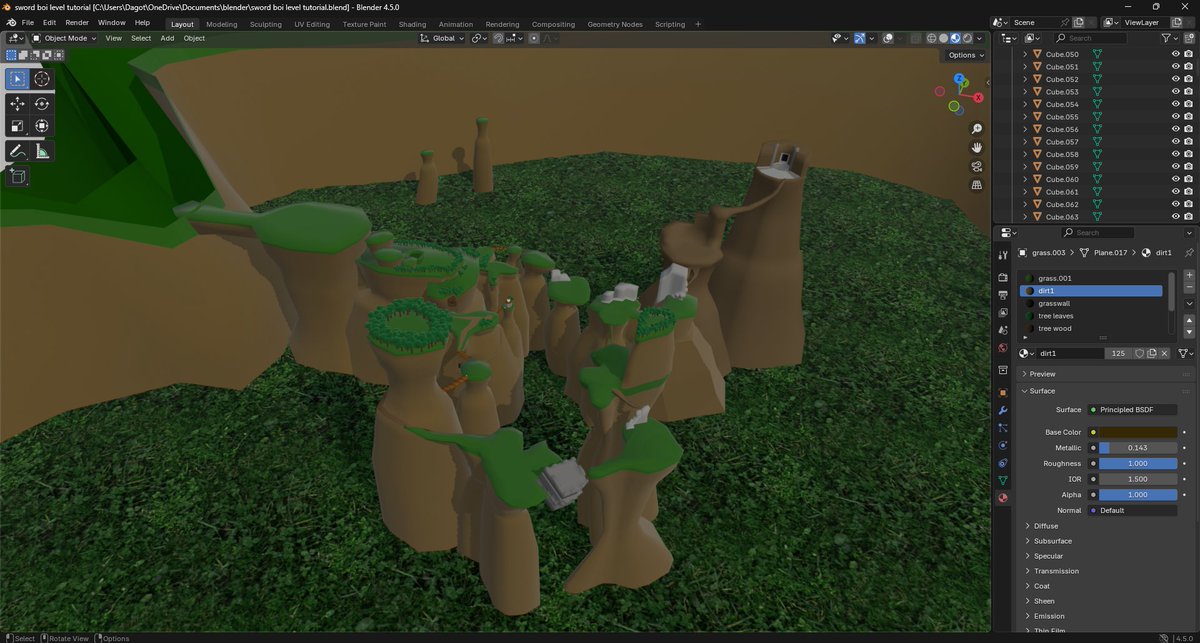Adjust the Metallic slider
The height and width of the screenshot is (643, 1200).
pos(1138,448)
